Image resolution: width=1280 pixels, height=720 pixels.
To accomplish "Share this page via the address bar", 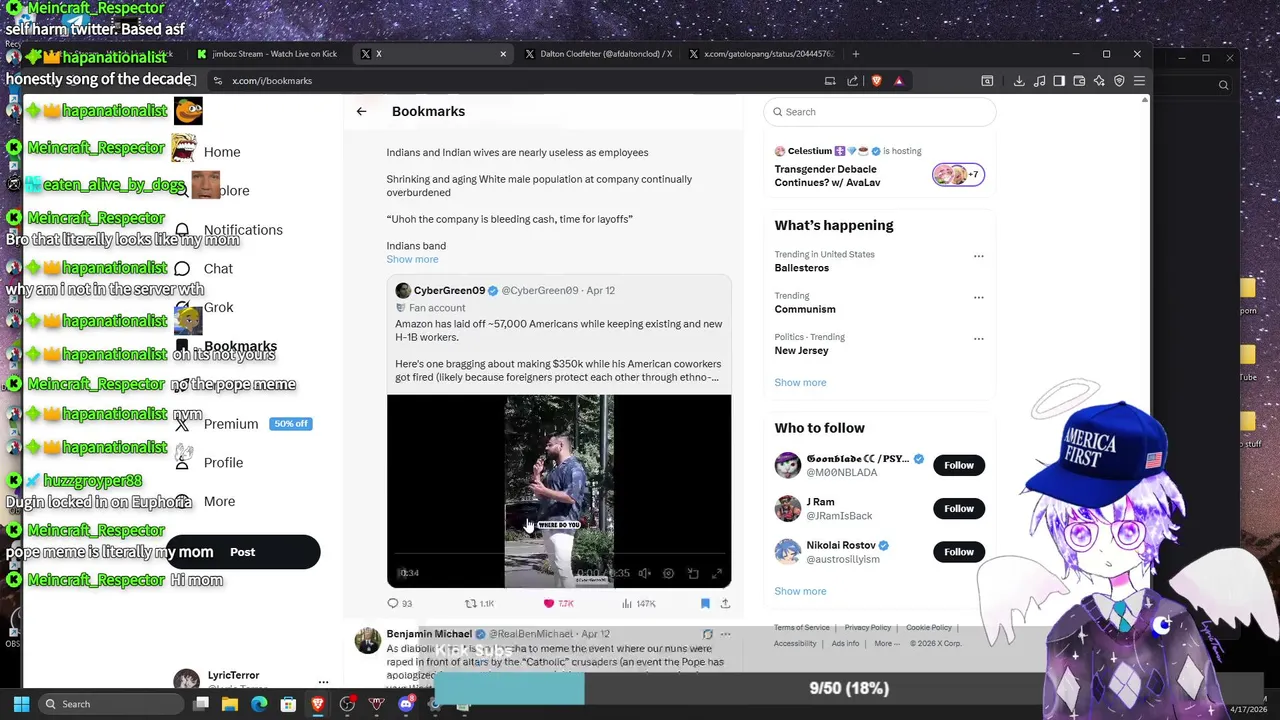I will point(852,81).
